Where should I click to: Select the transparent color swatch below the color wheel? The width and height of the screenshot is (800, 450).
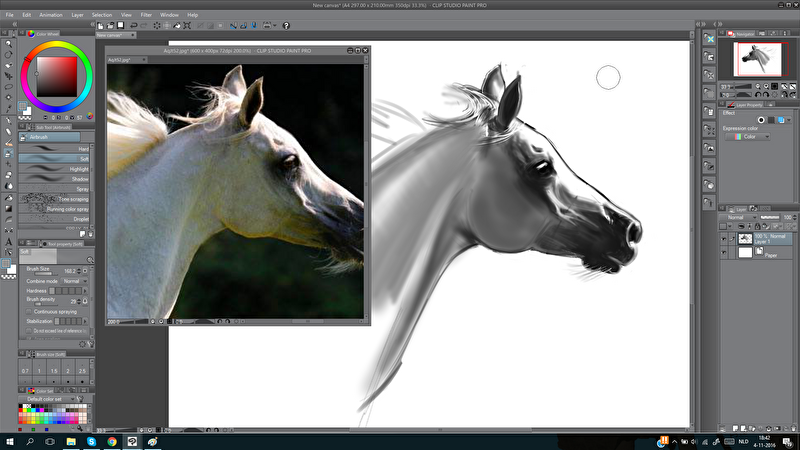point(24,118)
